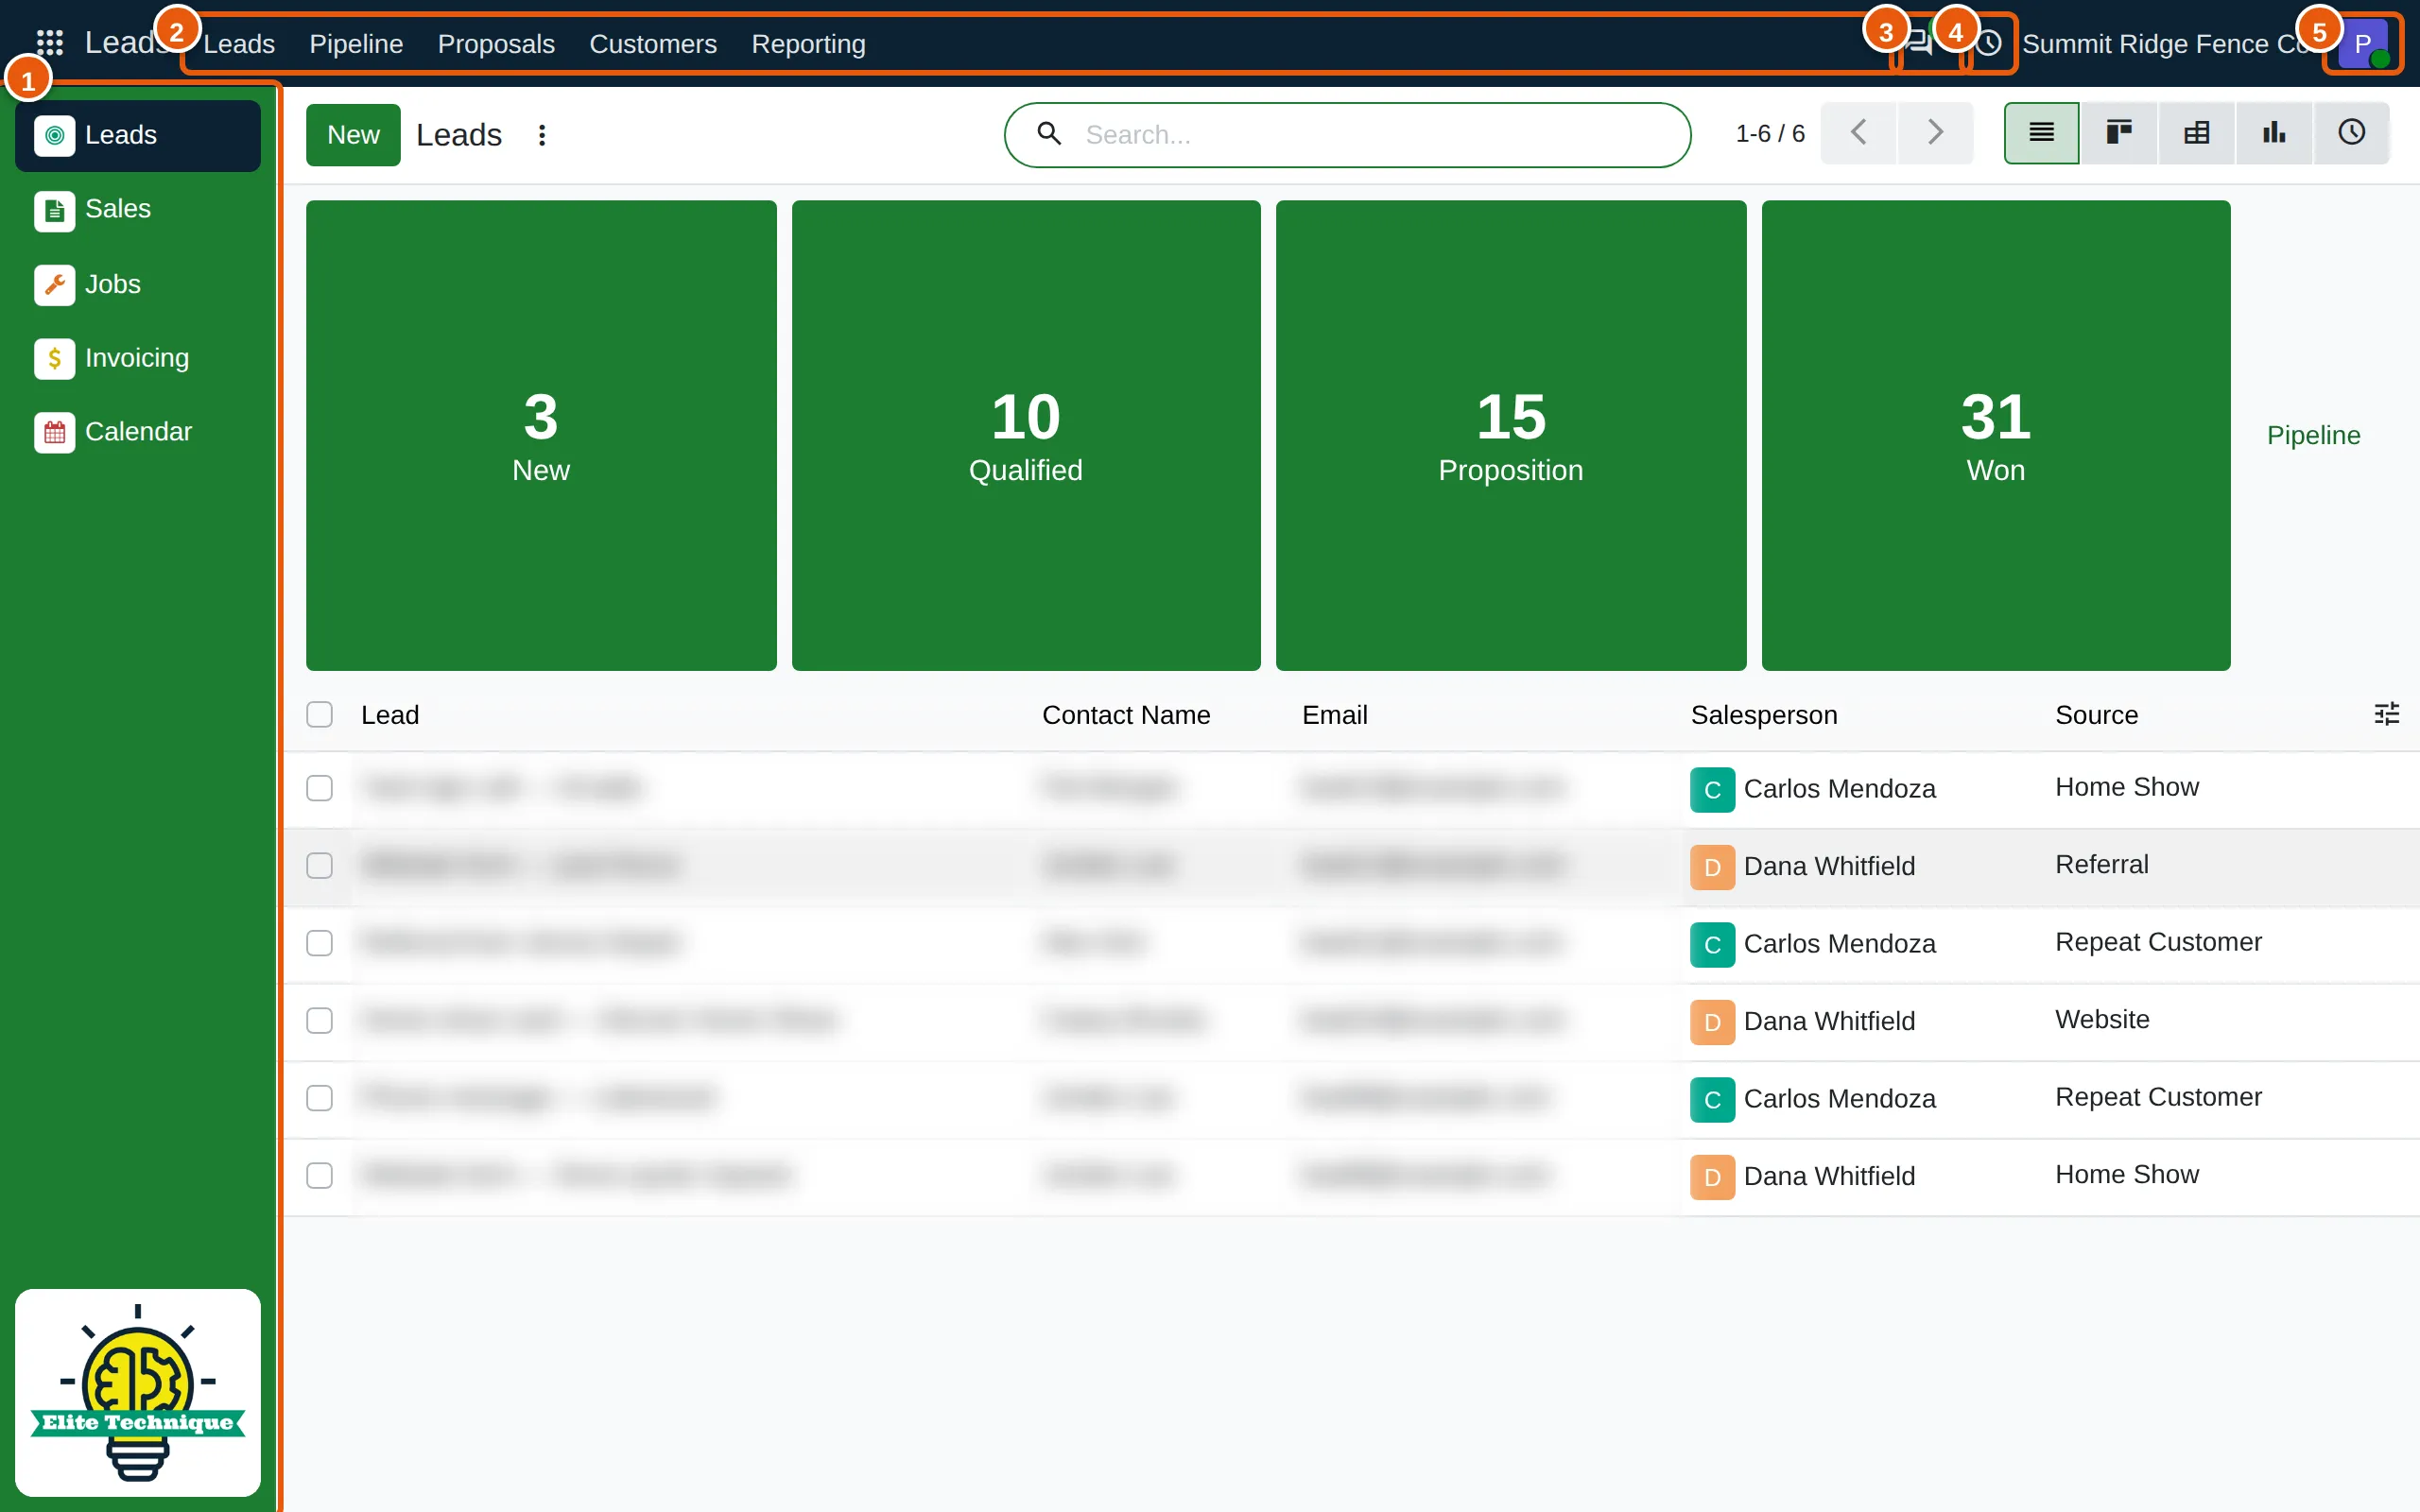
Task: Open the Reporting menu
Action: tap(808, 44)
